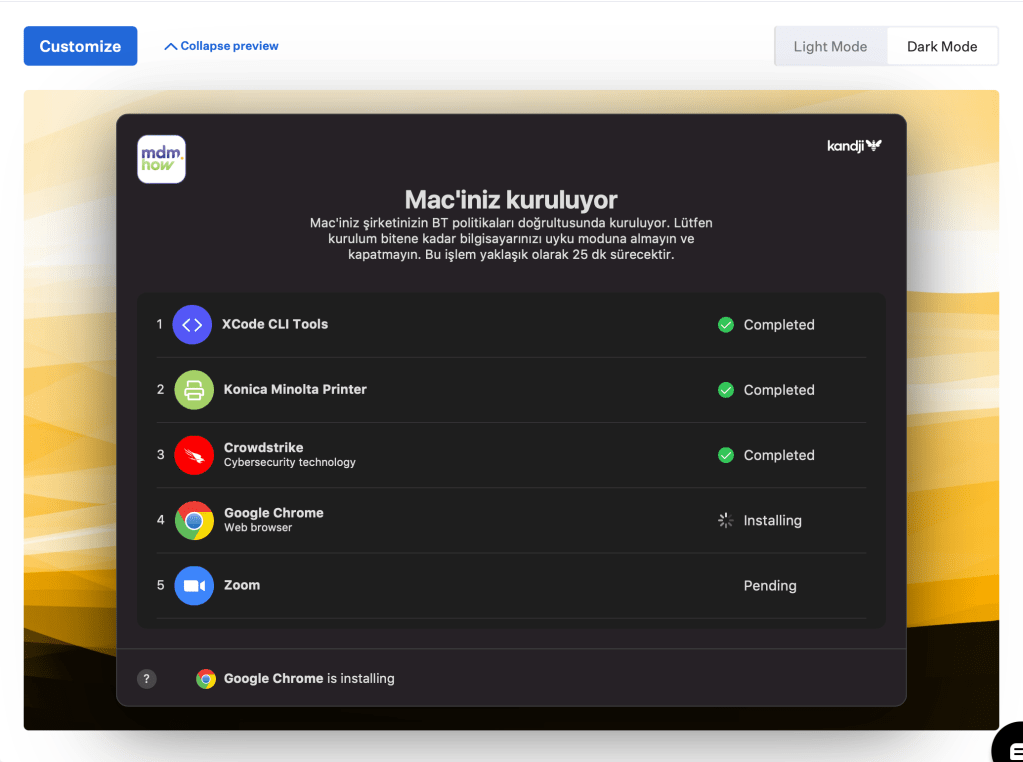Click the XCode CLI Tools icon
Image resolution: width=1023 pixels, height=762 pixels.
[x=192, y=325]
